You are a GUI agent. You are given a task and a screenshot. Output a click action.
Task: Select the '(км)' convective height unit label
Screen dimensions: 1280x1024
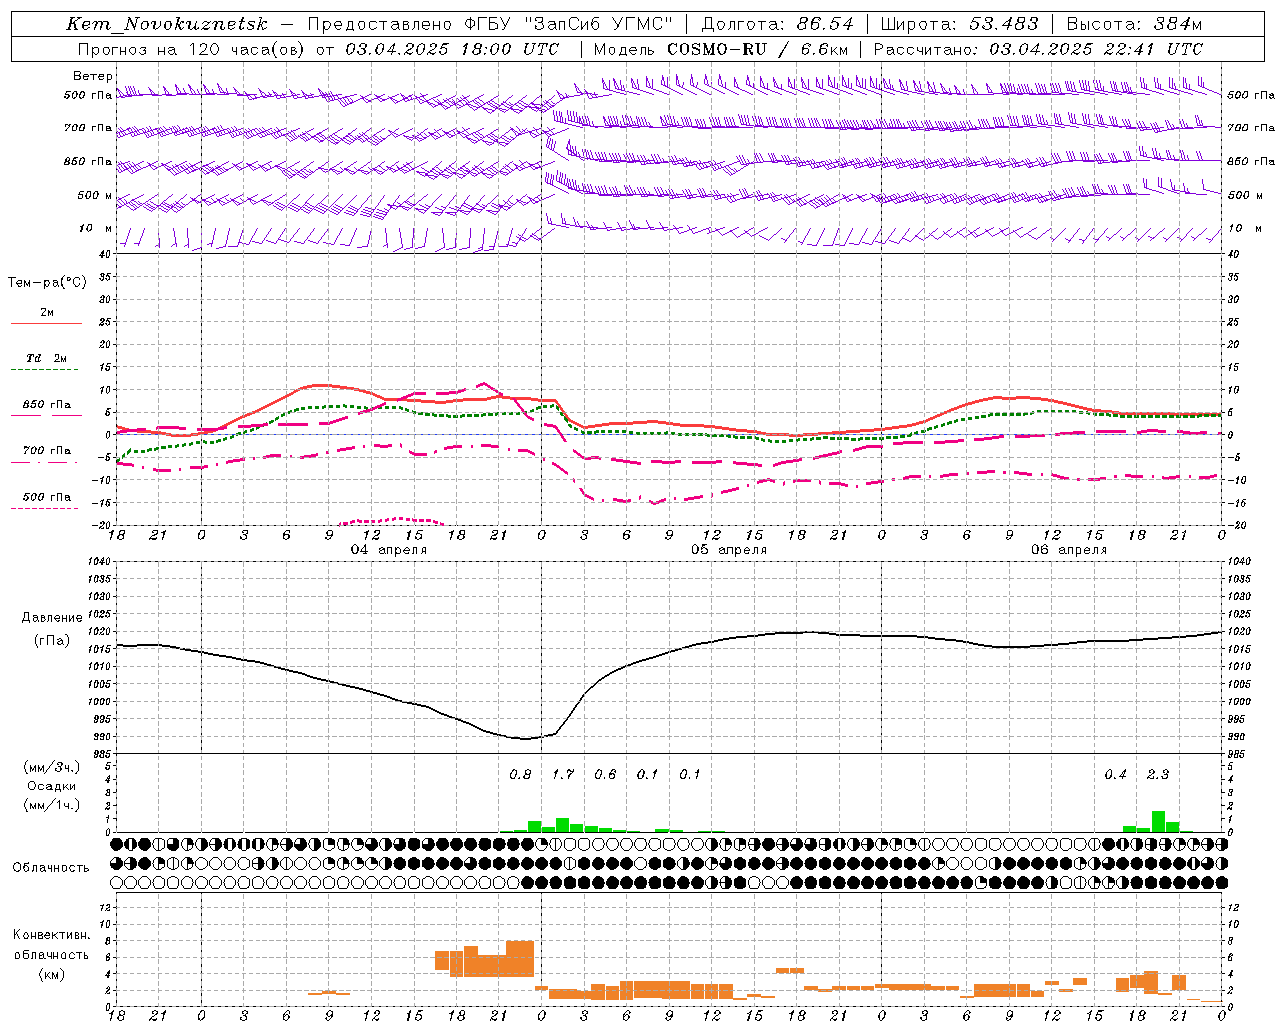tap(51, 975)
